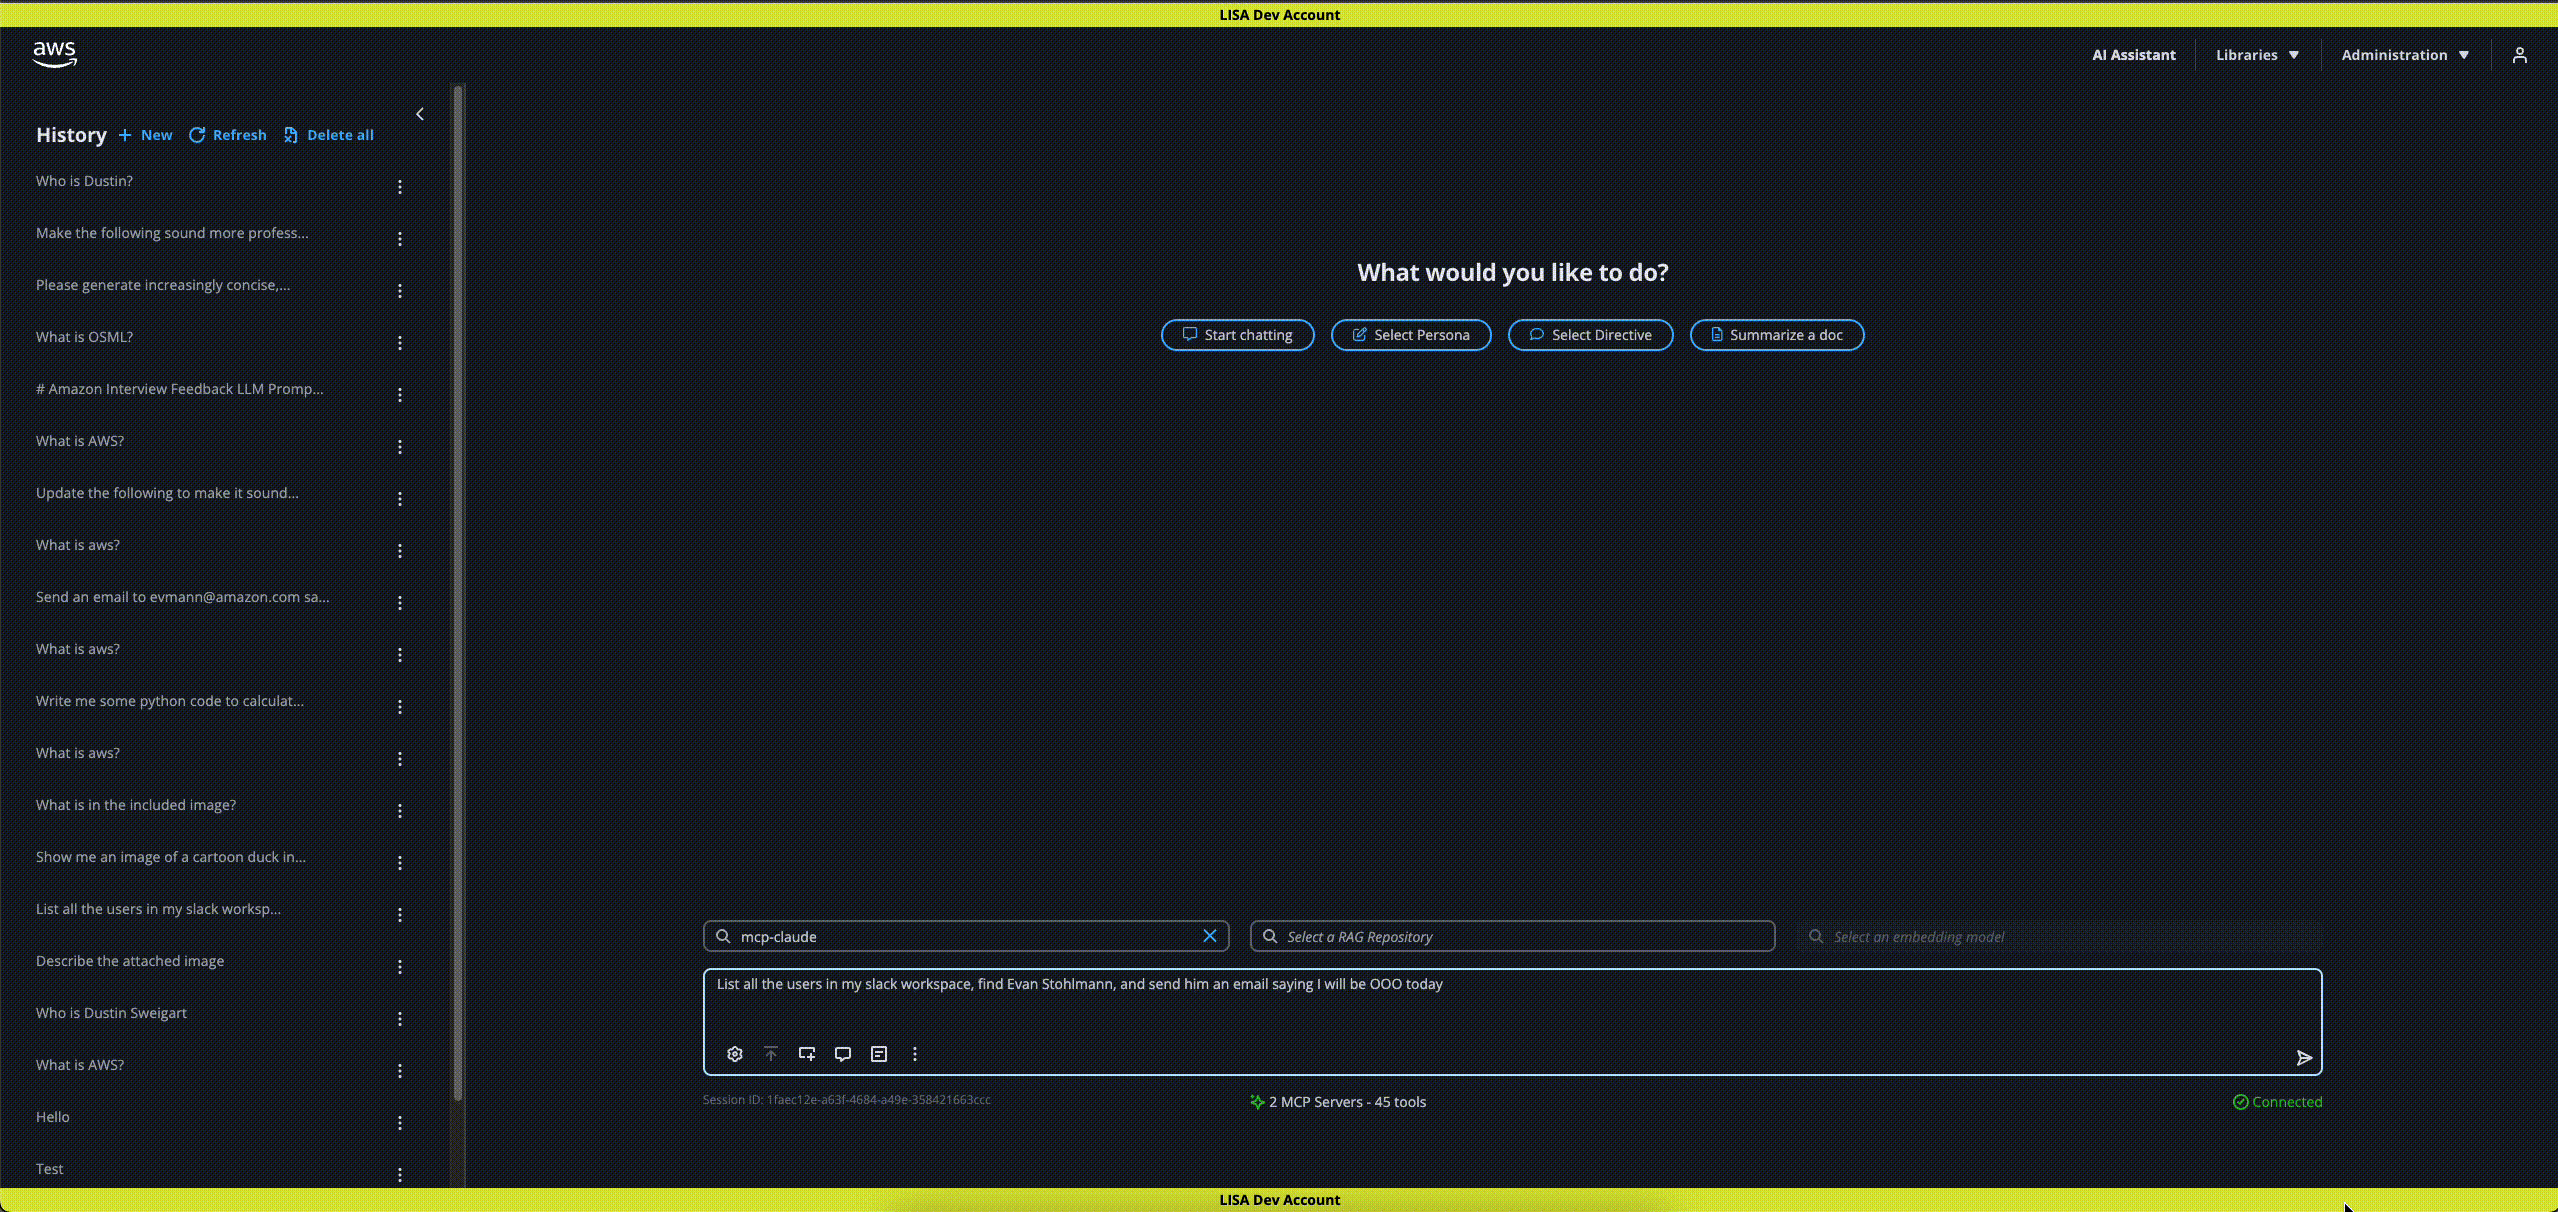Open options for 'Who is Dustin Sweigart' session
This screenshot has width=2558, height=1212.
pos(400,1019)
